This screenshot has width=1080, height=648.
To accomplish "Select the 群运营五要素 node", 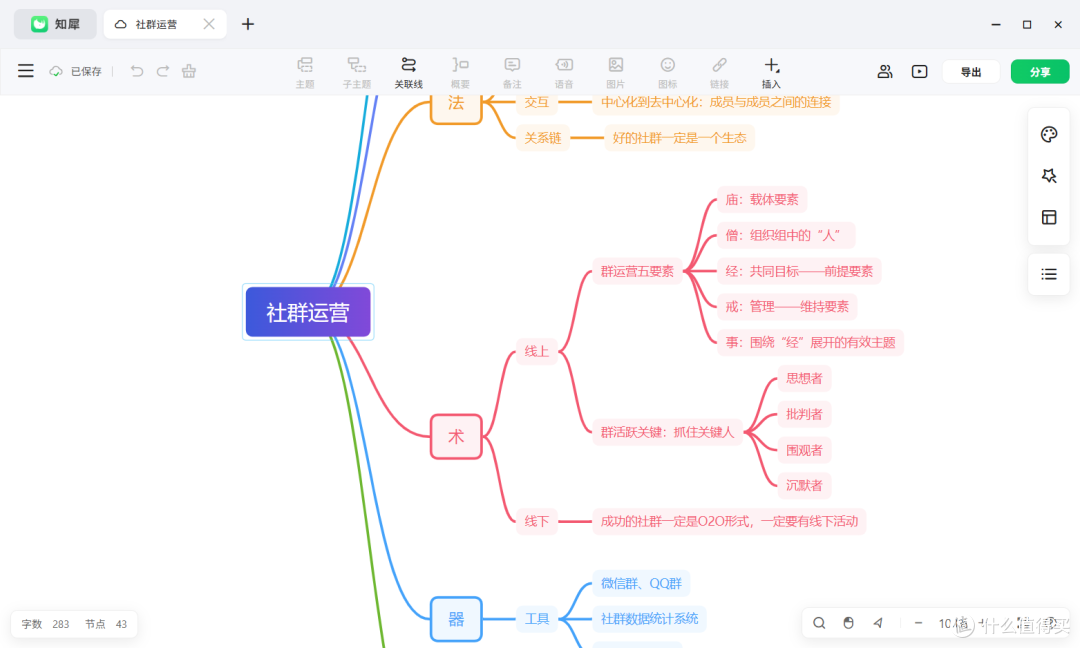I will click(637, 271).
